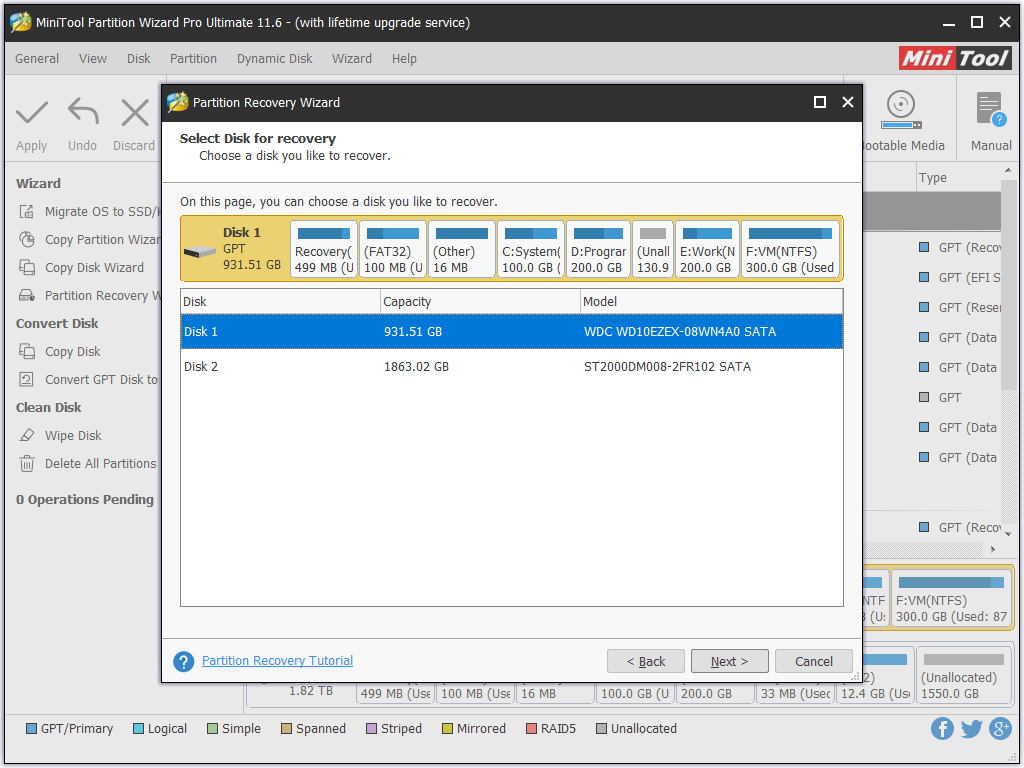This screenshot has height=768, width=1024.
Task: Click the Wipe Disk eraser icon
Action: click(x=27, y=436)
